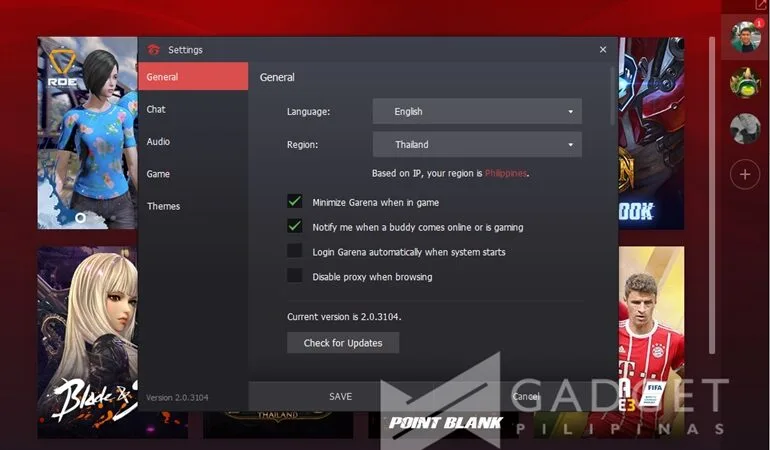Open the Language dropdown showing English

tap(477, 112)
